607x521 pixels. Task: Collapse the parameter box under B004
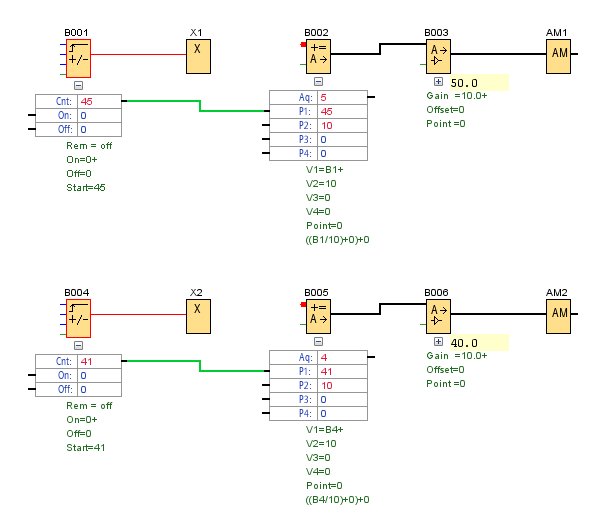(78, 345)
